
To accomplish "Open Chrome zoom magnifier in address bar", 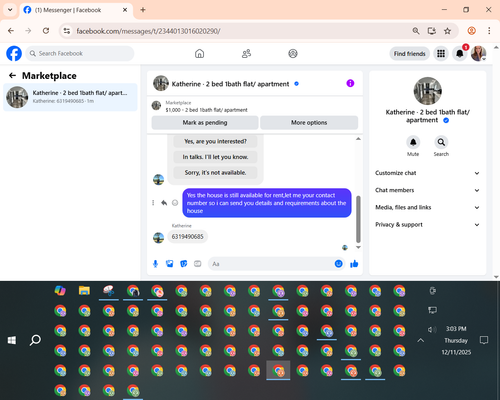I will click(x=416, y=31).
